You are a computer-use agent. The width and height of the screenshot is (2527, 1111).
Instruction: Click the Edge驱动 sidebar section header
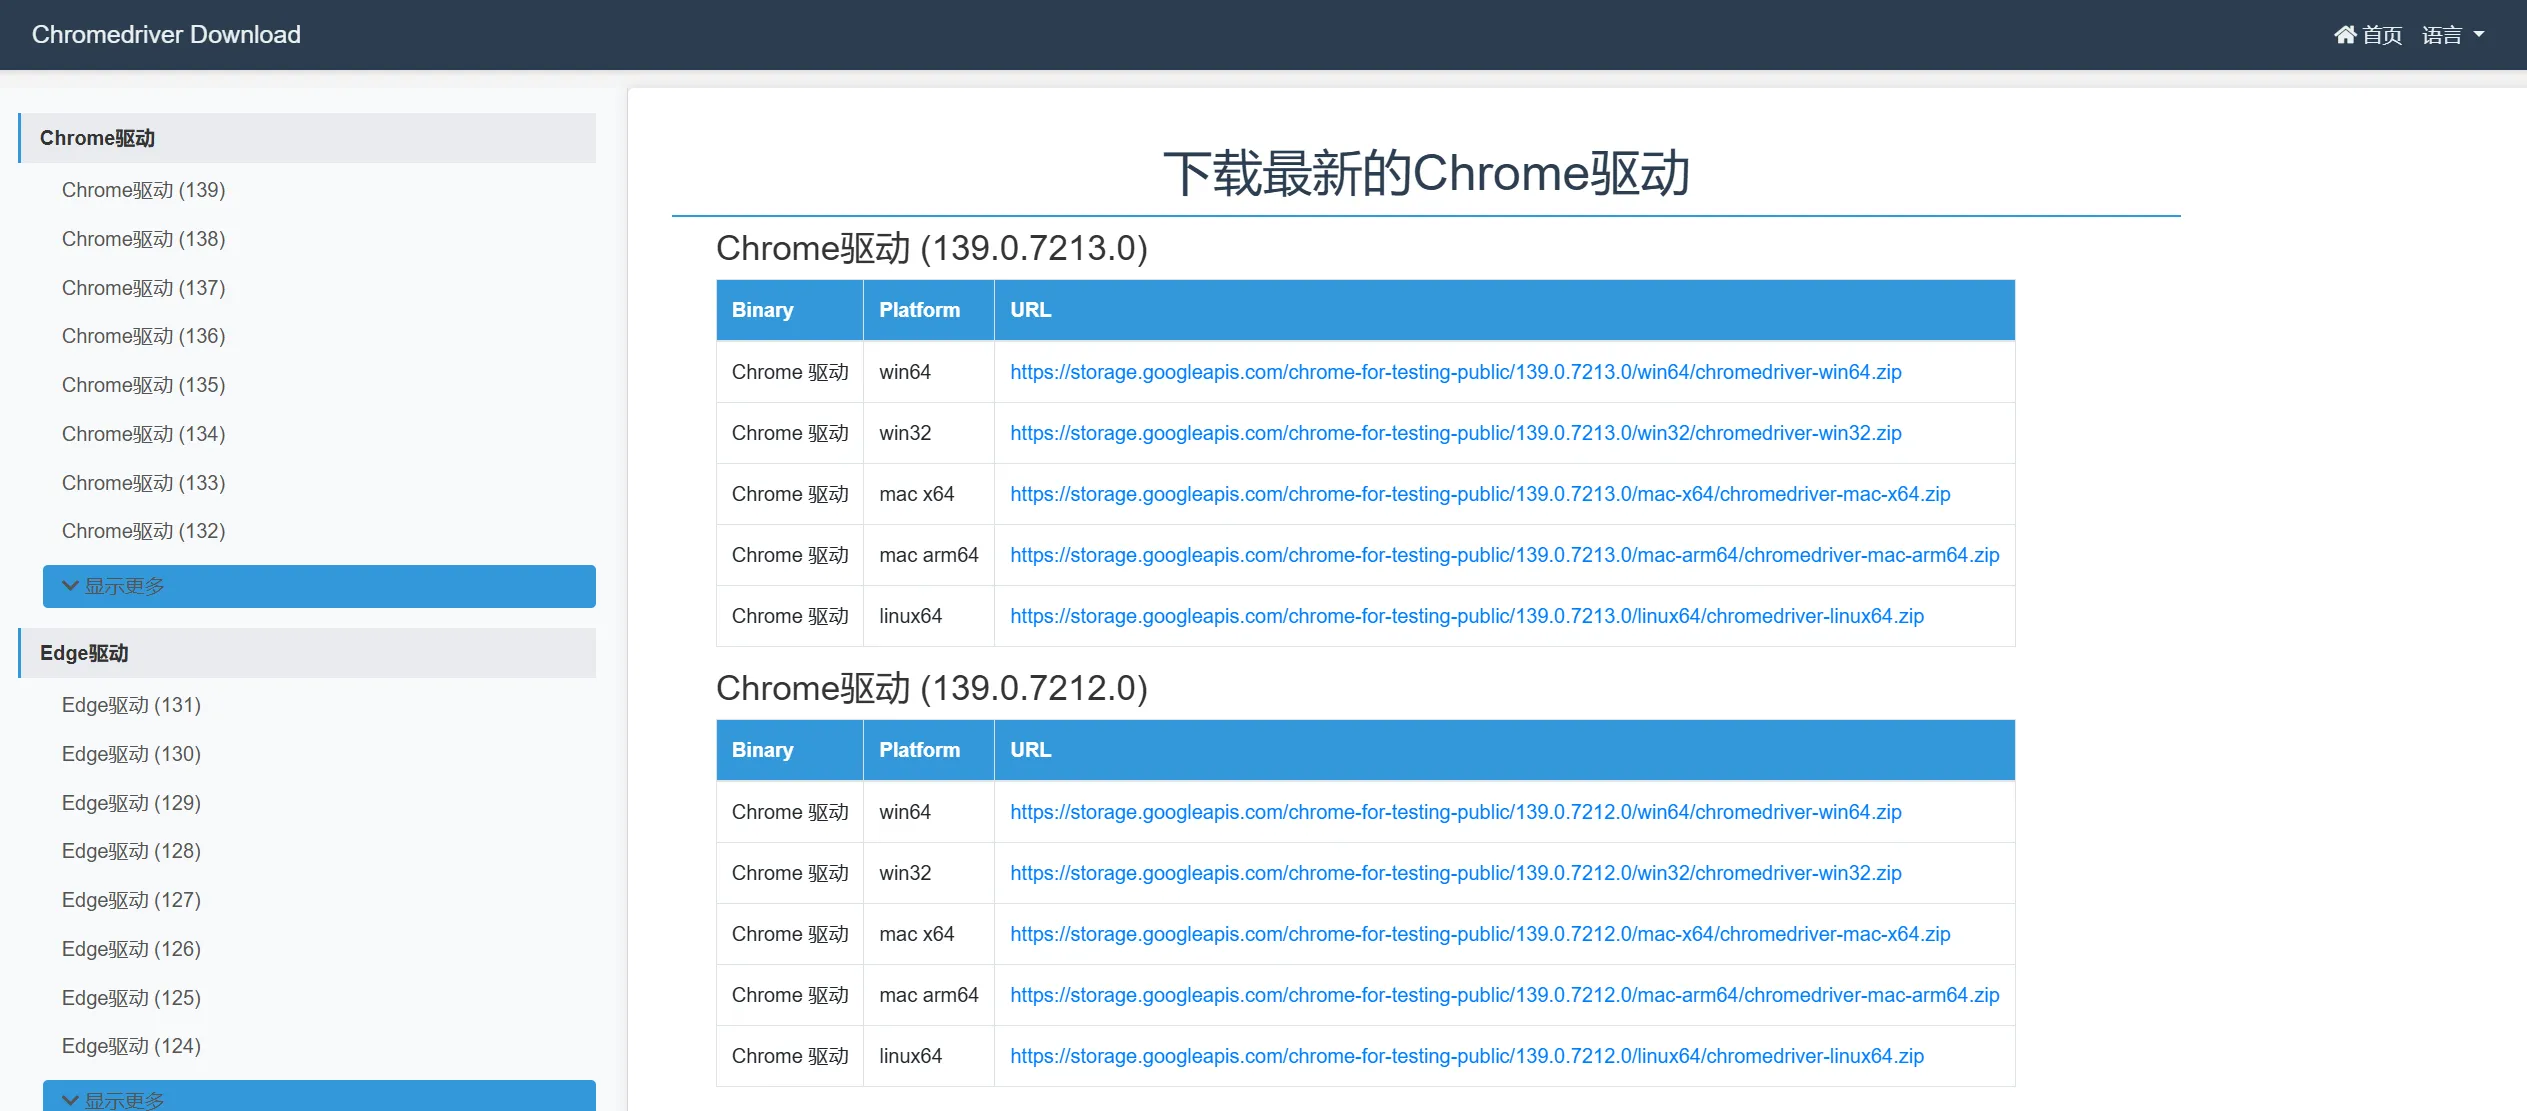[x=307, y=653]
